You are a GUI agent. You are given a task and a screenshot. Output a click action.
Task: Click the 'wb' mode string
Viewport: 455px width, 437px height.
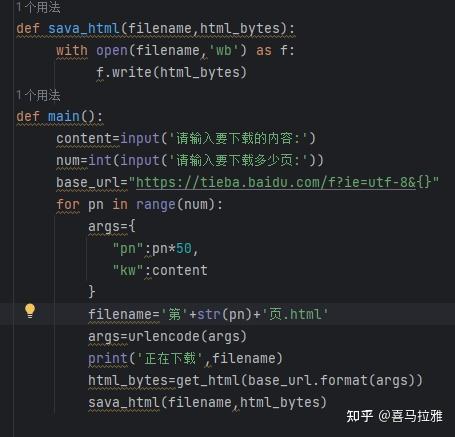tap(224, 50)
